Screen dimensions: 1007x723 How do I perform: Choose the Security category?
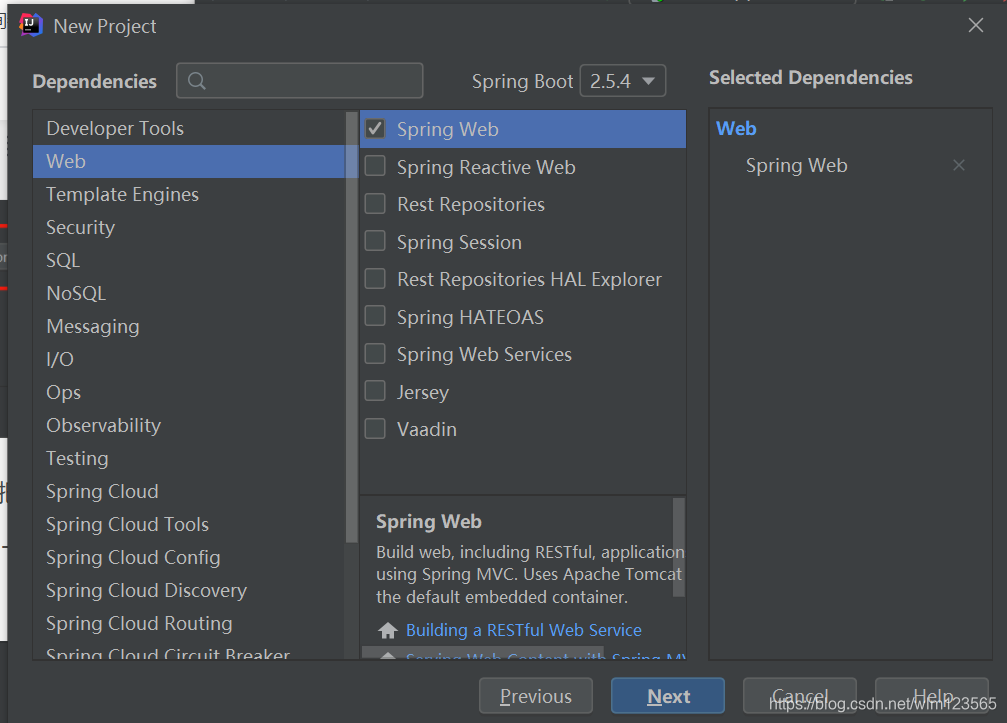coord(189,227)
